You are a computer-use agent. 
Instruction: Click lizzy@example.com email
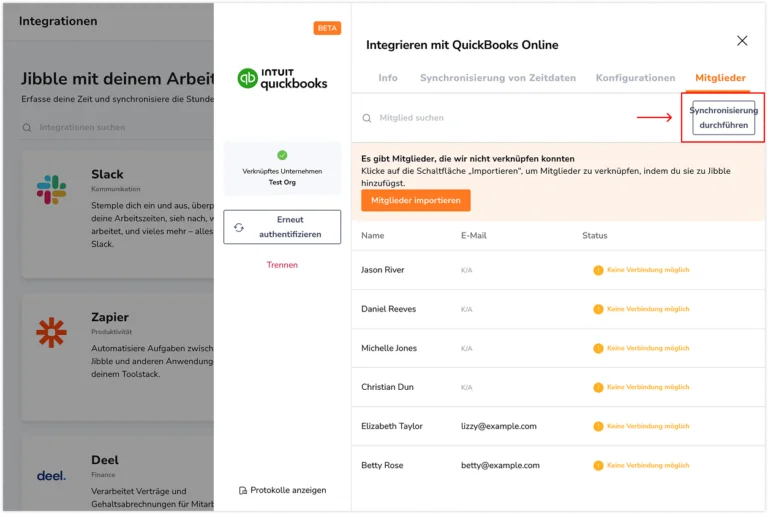pyautogui.click(x=499, y=426)
